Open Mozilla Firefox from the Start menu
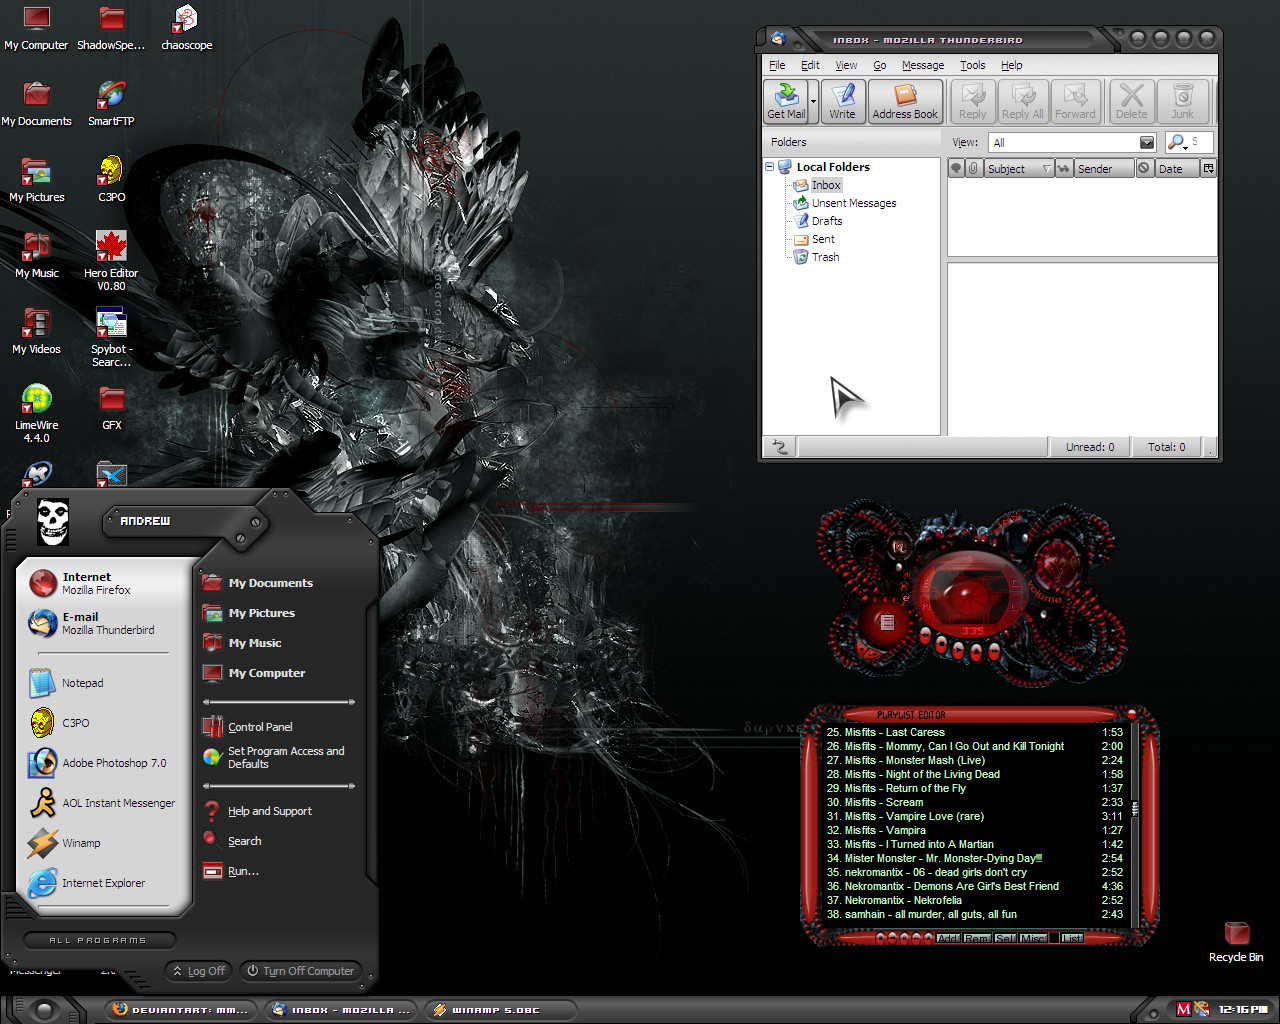The width and height of the screenshot is (1280, 1024). click(x=103, y=583)
